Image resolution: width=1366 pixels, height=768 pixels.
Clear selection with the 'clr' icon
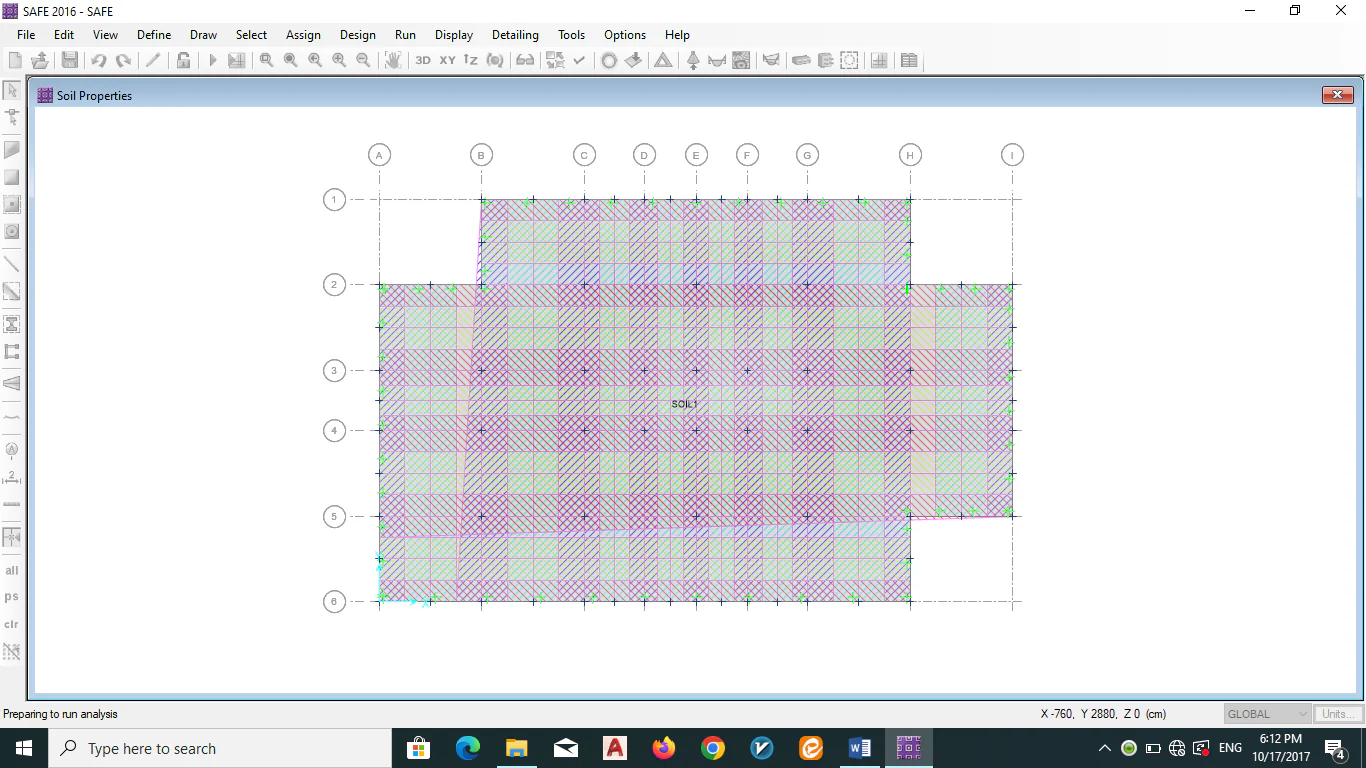coord(12,624)
